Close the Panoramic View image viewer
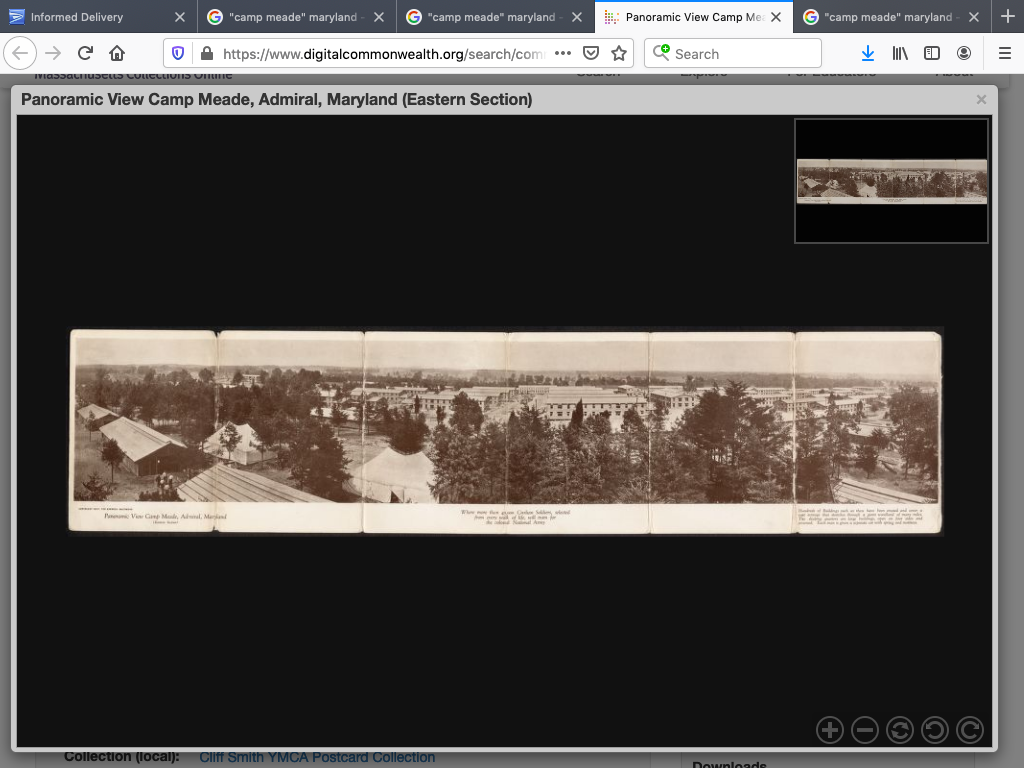This screenshot has width=1024, height=768. [981, 99]
